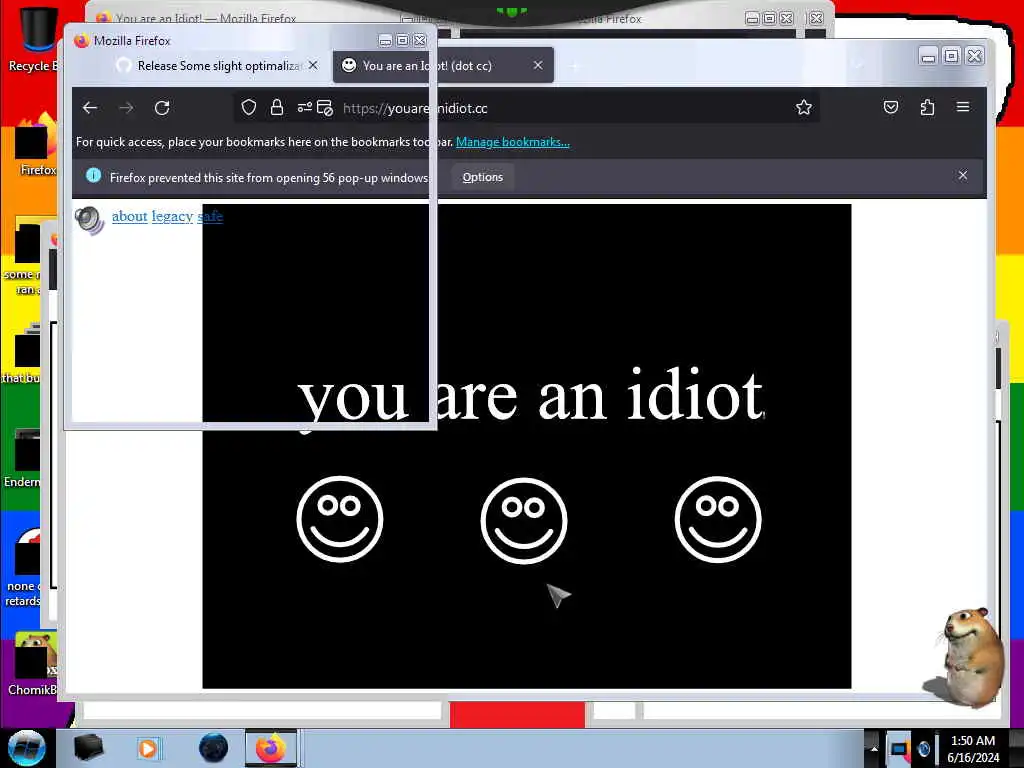Viewport: 1024px width, 768px height.
Task: Open pop-up blocker Options button
Action: [483, 177]
